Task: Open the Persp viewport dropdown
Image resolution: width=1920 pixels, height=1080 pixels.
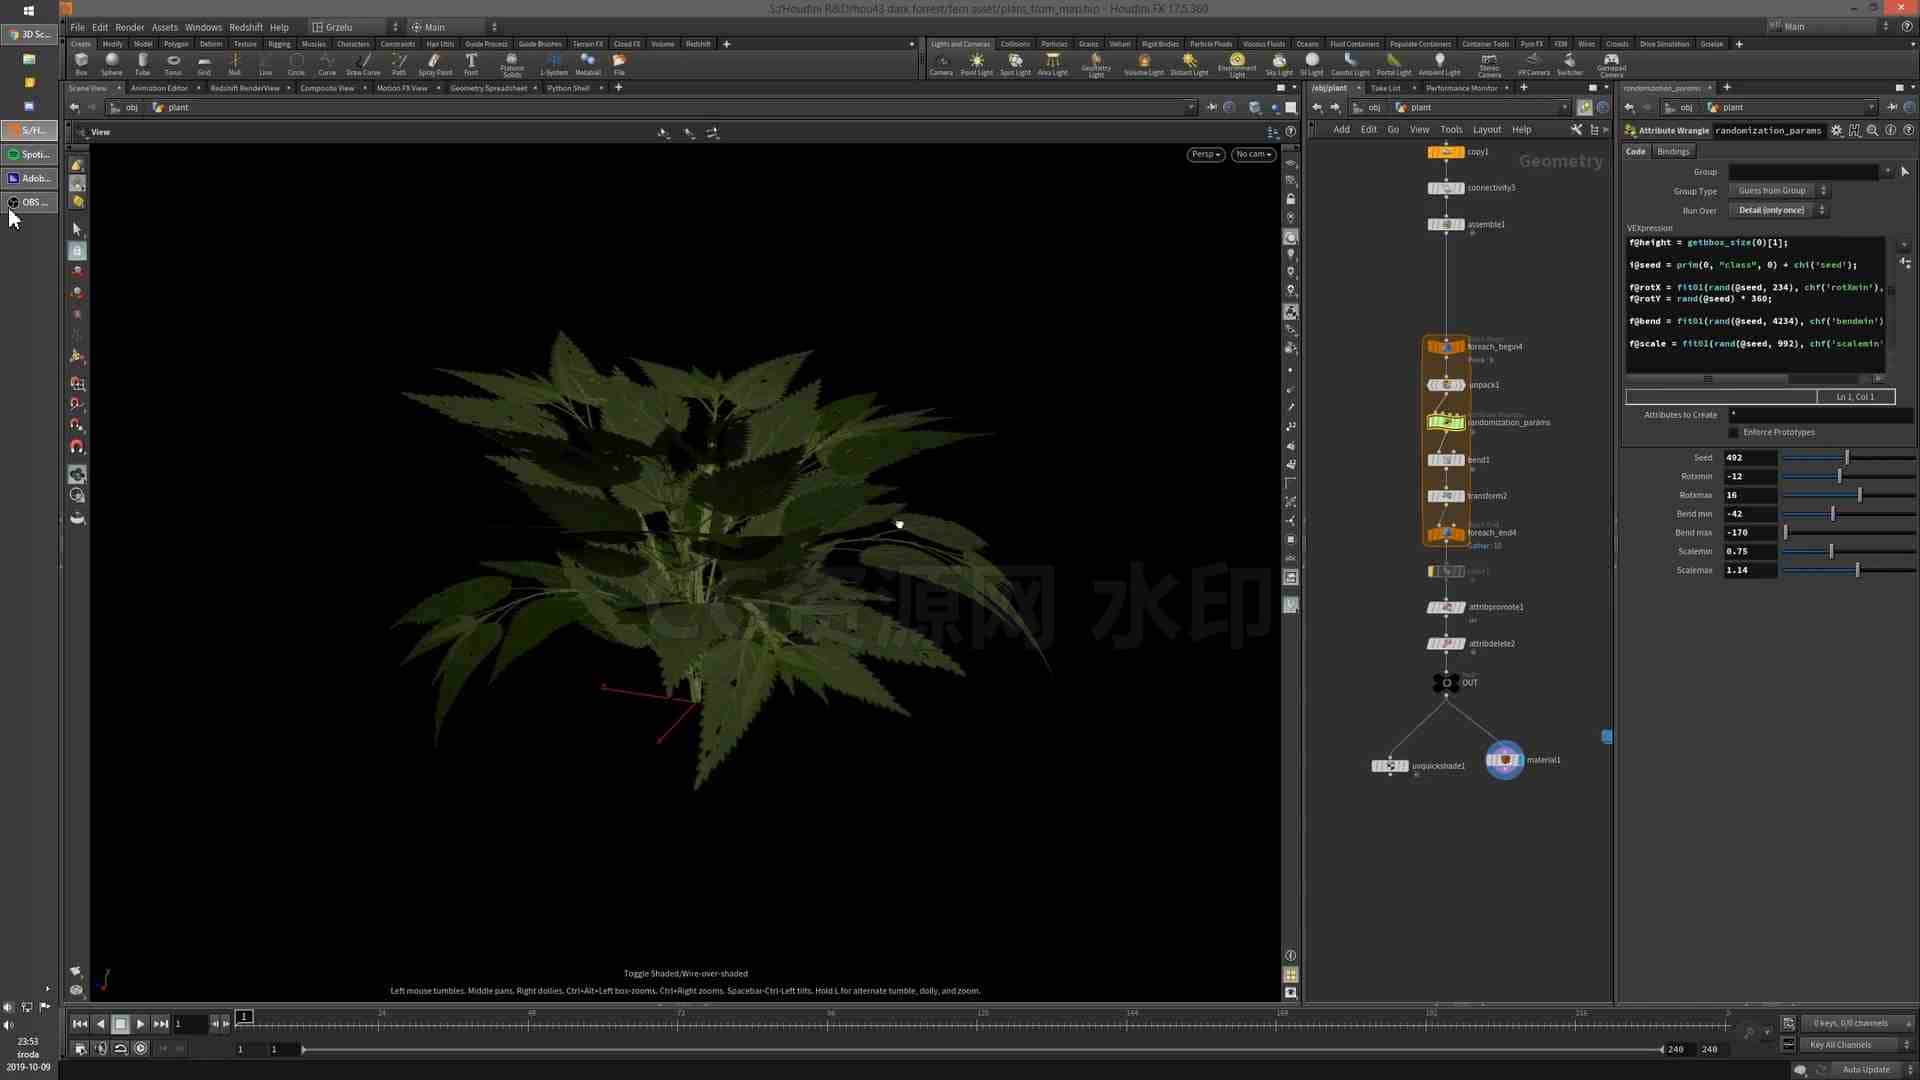Action: [x=1206, y=154]
